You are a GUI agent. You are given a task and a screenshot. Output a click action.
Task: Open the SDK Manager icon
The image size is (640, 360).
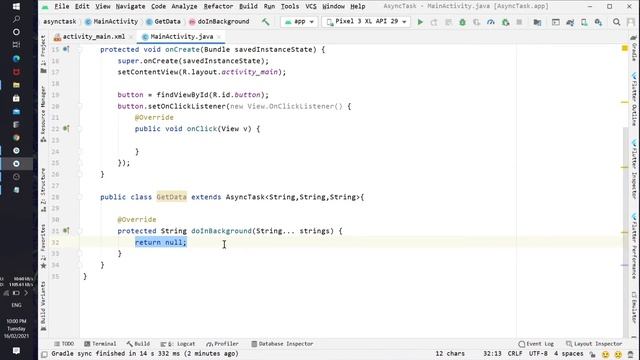pyautogui.click(x=598, y=22)
